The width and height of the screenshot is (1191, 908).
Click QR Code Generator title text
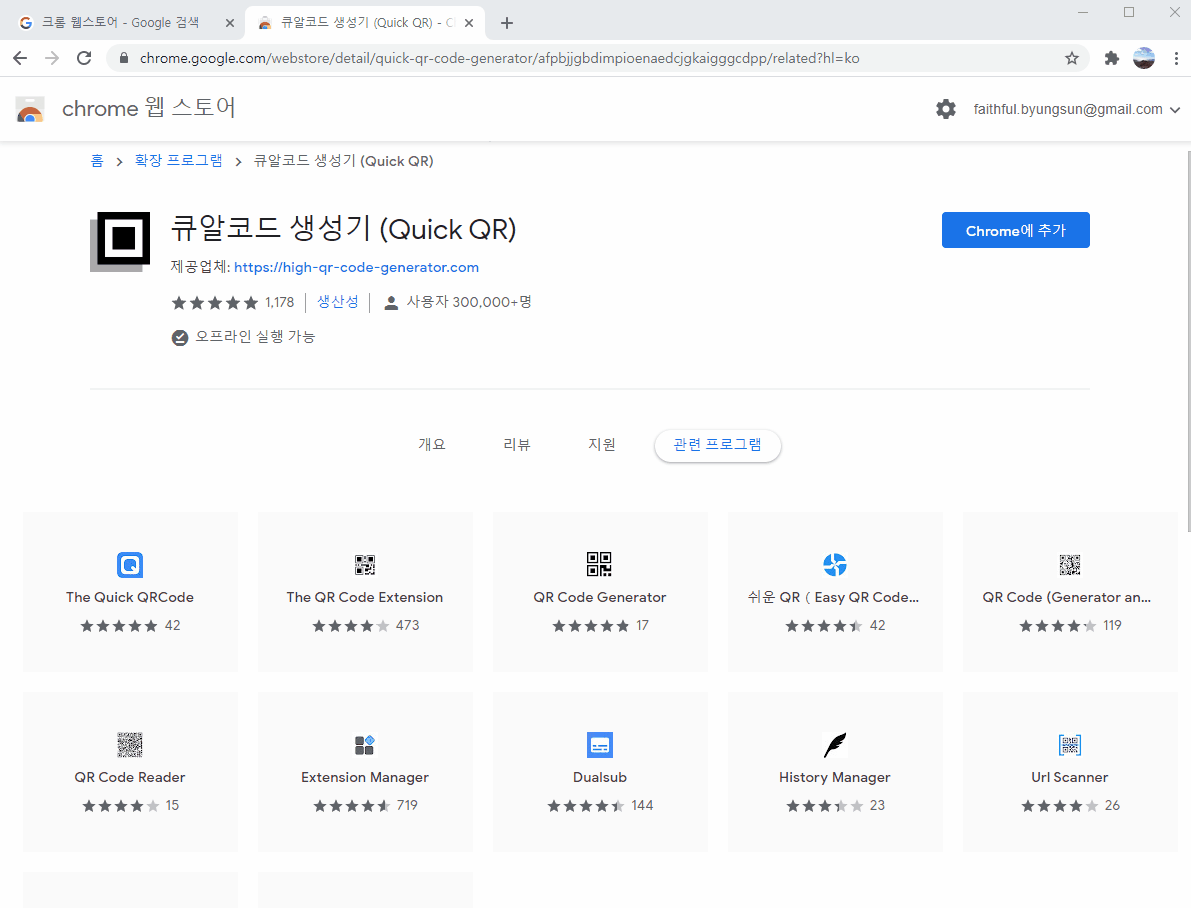click(600, 597)
